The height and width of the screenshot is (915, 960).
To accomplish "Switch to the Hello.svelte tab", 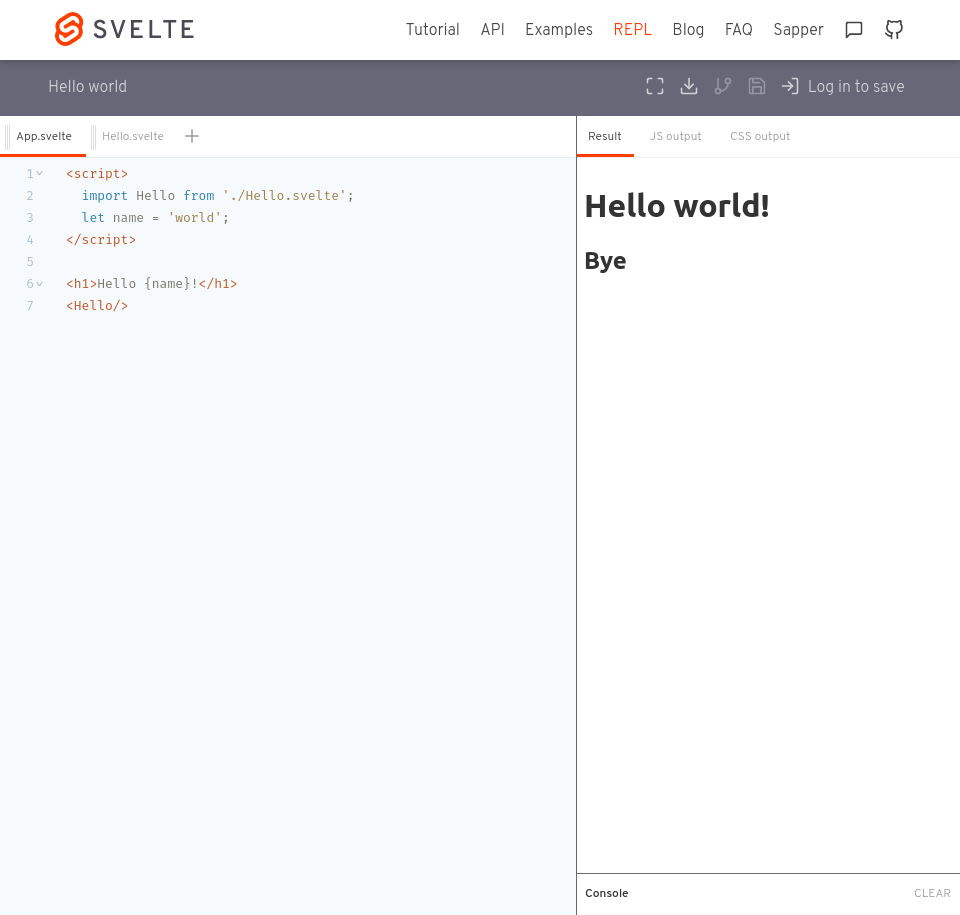I will 133,136.
